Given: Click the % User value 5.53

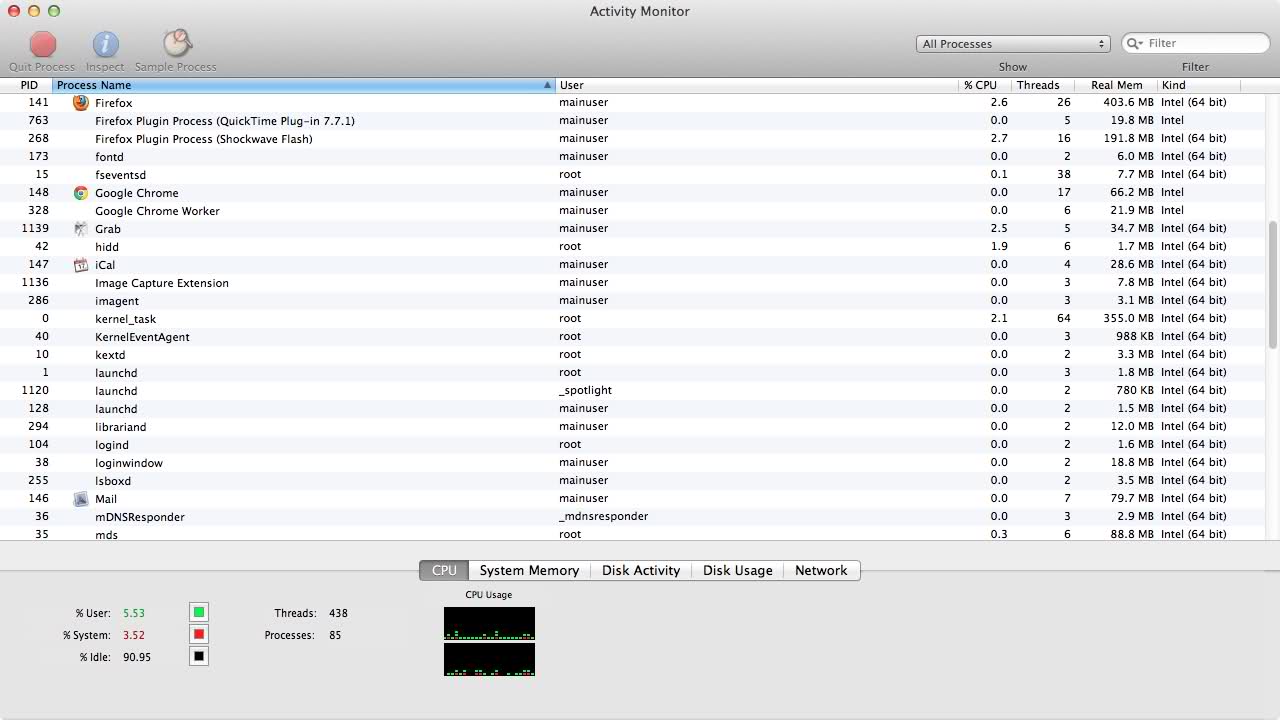Looking at the screenshot, I should [134, 613].
